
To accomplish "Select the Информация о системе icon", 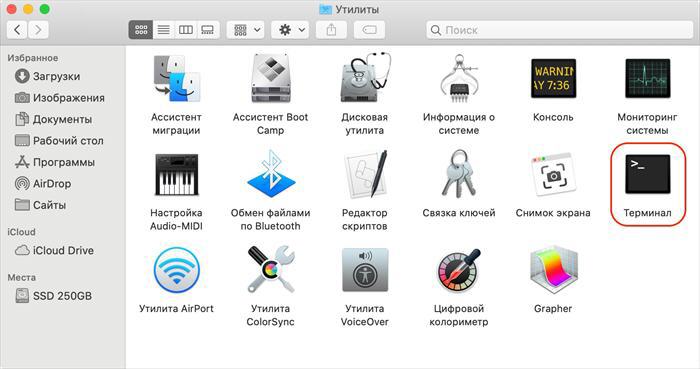I will click(x=459, y=79).
